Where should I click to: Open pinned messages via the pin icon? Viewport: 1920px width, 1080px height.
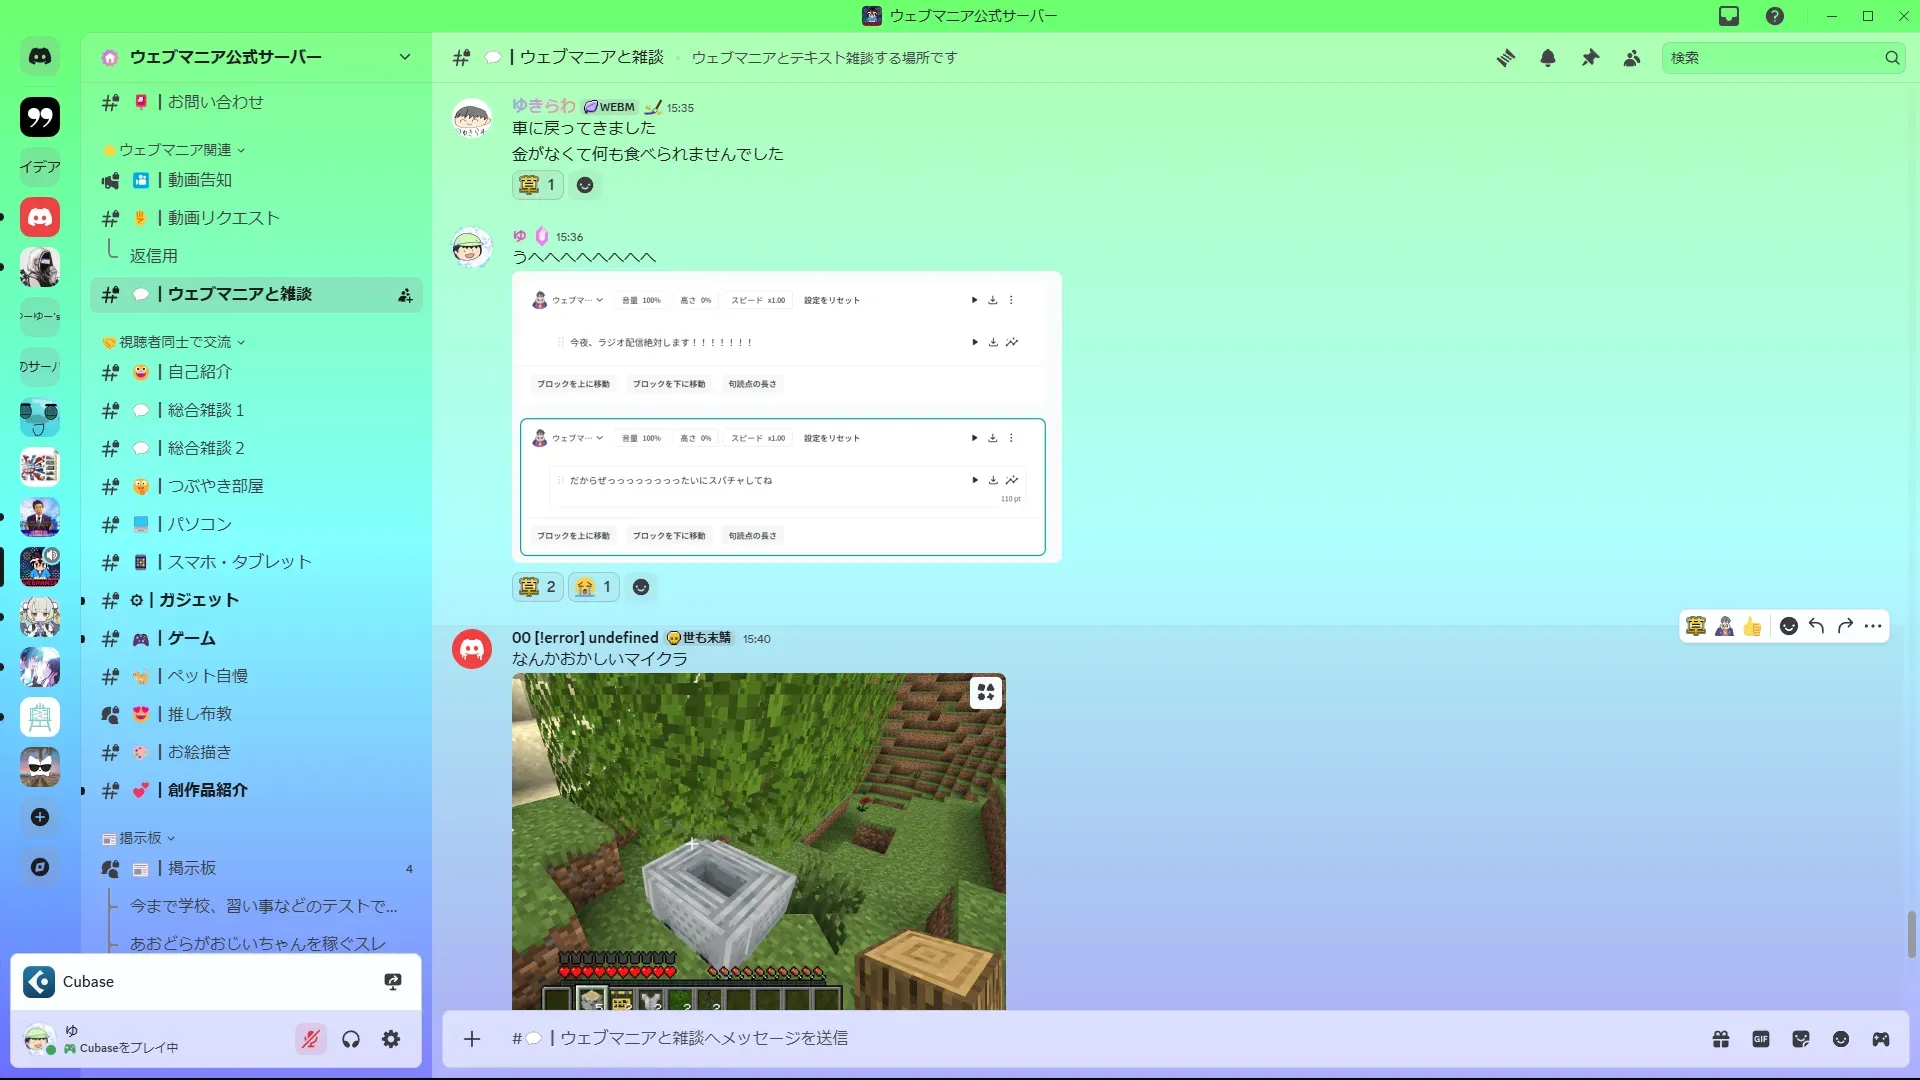click(1590, 58)
